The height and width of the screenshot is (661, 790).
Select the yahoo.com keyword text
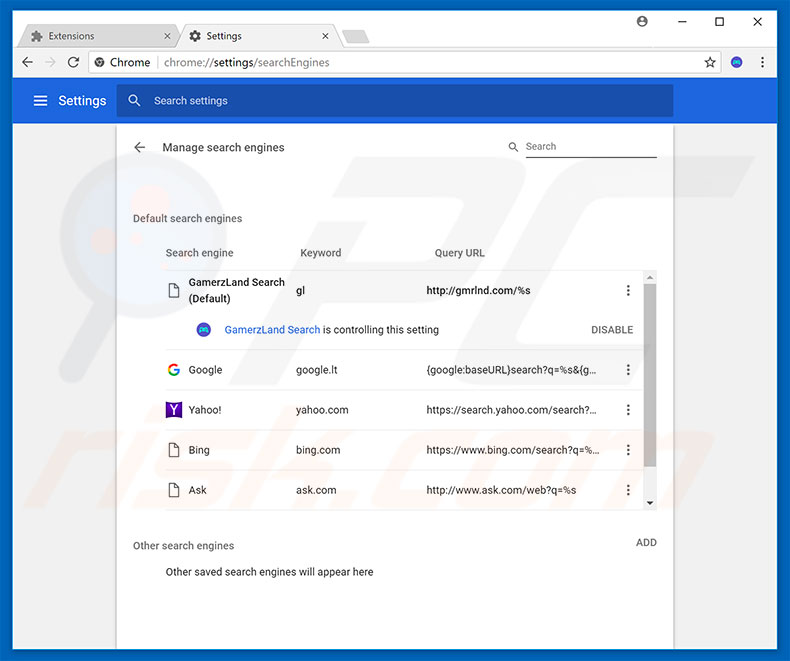click(x=322, y=410)
